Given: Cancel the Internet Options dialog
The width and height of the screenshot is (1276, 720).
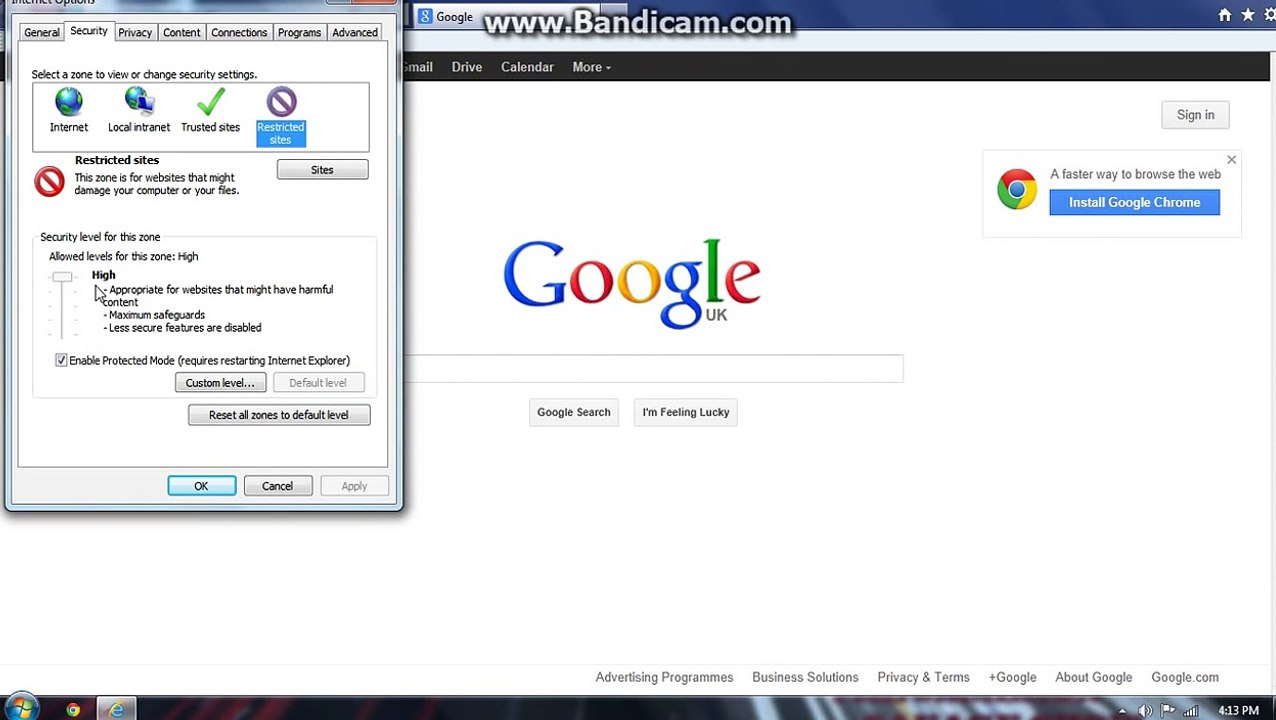Looking at the screenshot, I should [278, 486].
